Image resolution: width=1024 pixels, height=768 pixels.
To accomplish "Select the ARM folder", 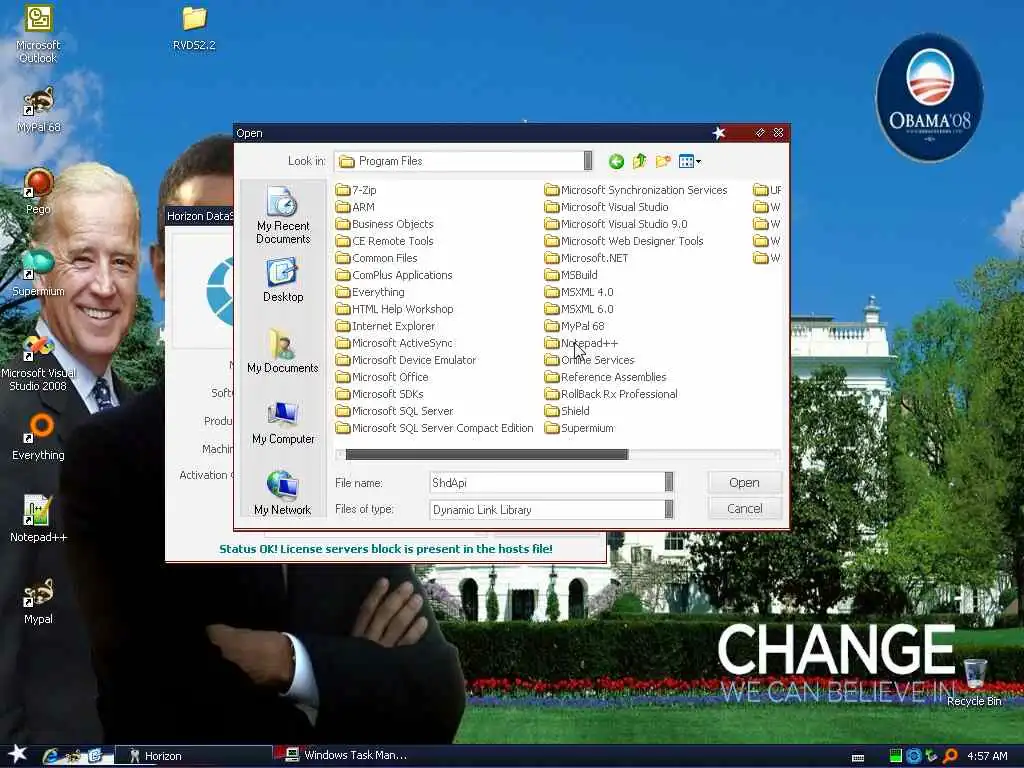I will click(355, 207).
